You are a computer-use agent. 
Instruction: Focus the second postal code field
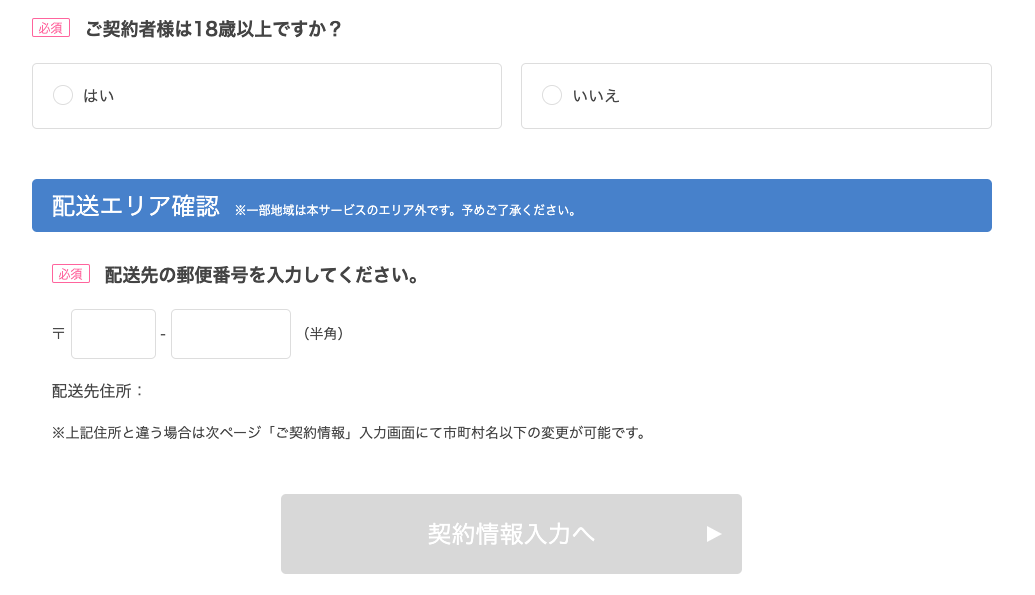(x=231, y=334)
